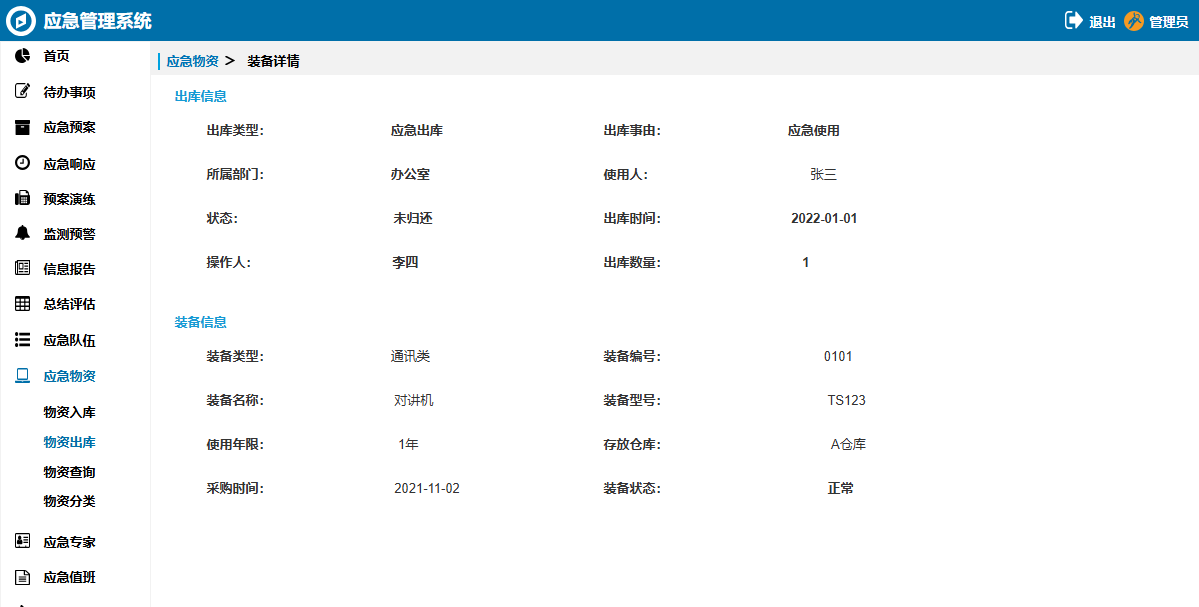The height and width of the screenshot is (607, 1199).
Task: Click the 出库信息 section heading
Action: pos(200,96)
